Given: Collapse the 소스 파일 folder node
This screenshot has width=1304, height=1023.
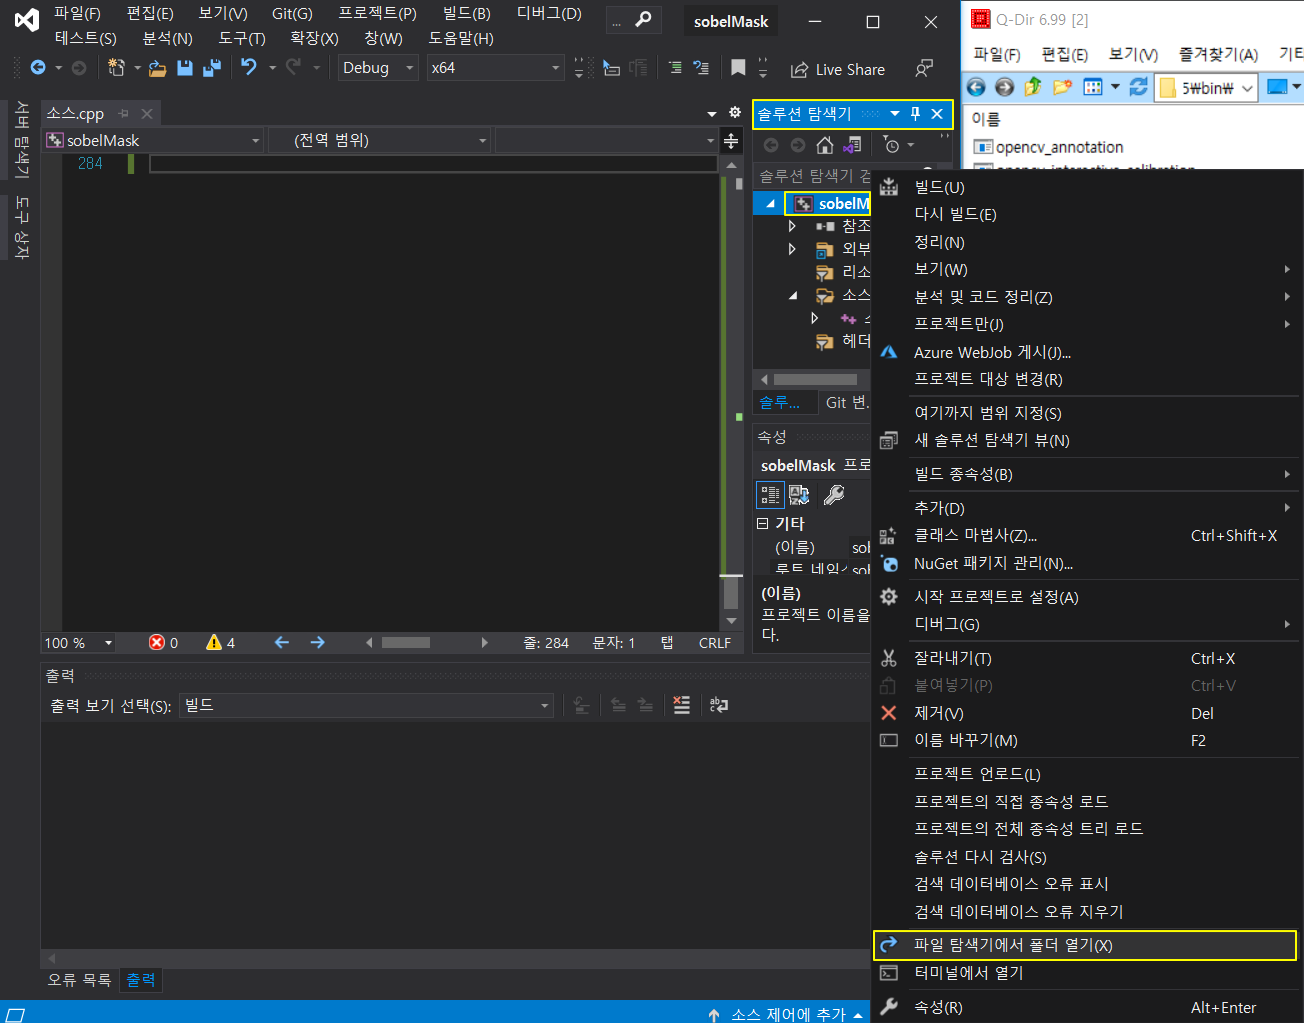Looking at the screenshot, I should coord(793,295).
